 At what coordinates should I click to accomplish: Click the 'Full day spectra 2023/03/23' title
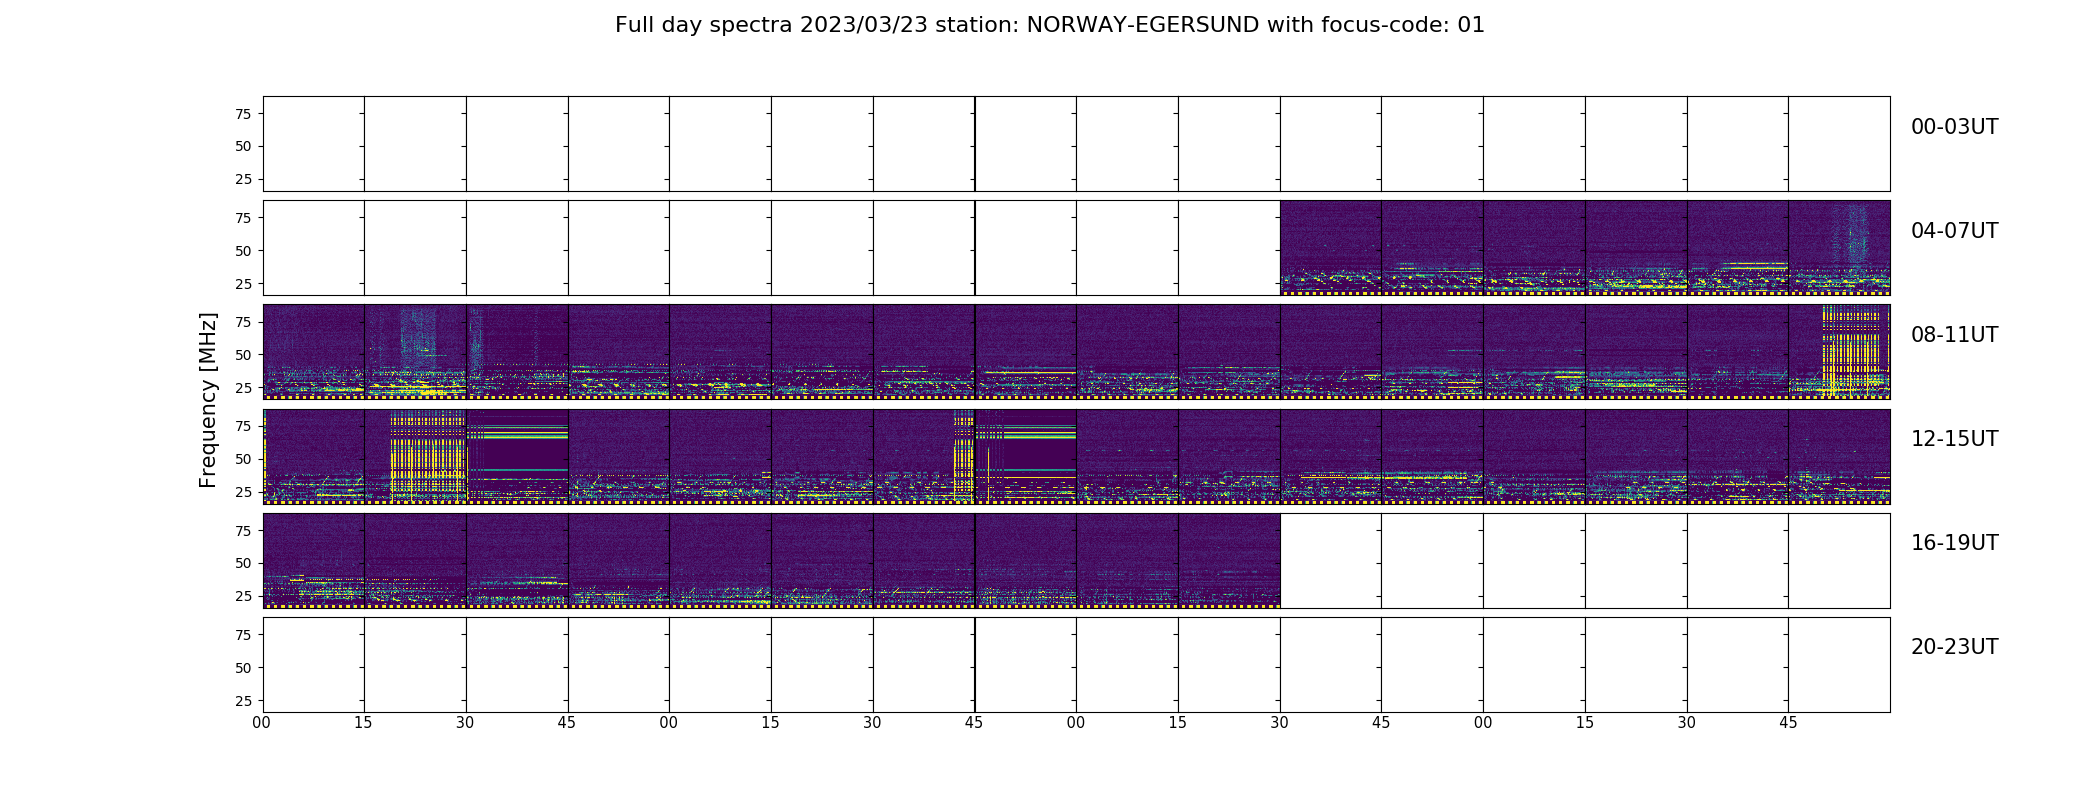tap(771, 25)
